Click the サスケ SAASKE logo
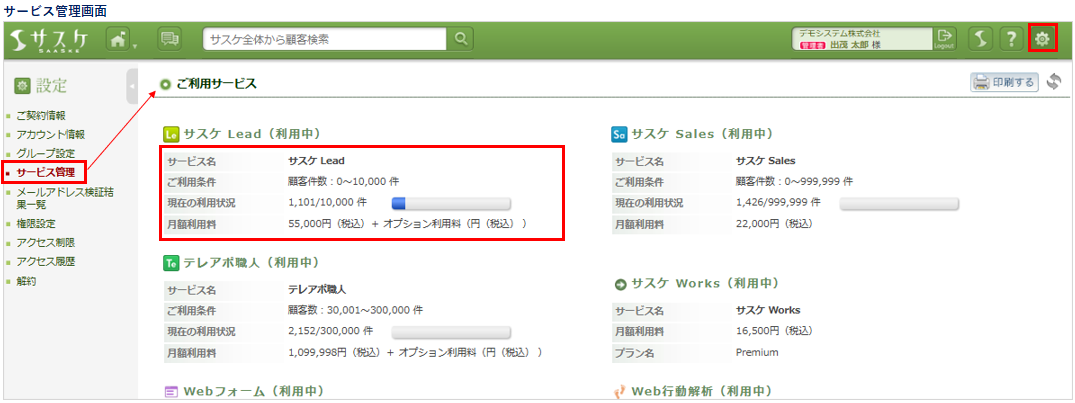 coord(51,40)
